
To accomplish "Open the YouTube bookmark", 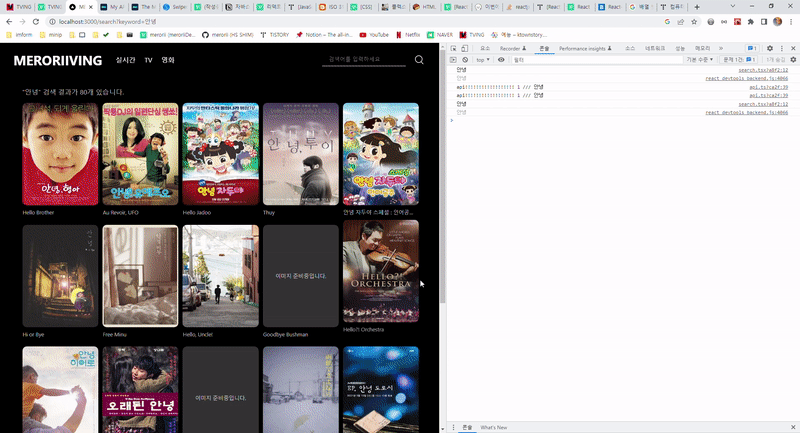I will click(x=374, y=35).
